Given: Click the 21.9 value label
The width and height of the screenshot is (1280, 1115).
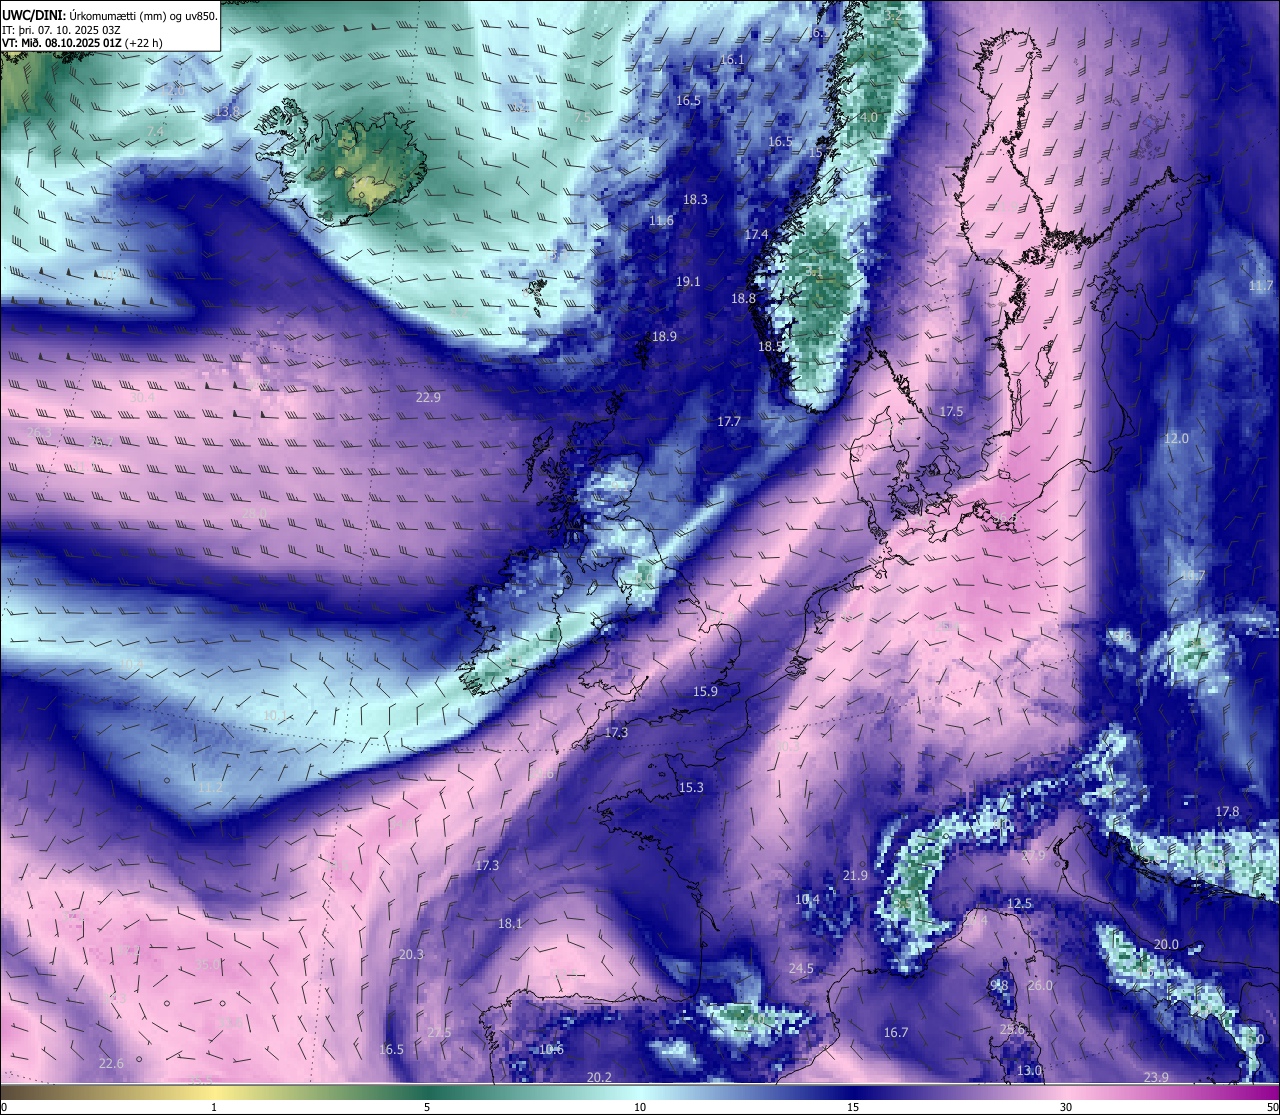Looking at the screenshot, I should click(x=855, y=876).
